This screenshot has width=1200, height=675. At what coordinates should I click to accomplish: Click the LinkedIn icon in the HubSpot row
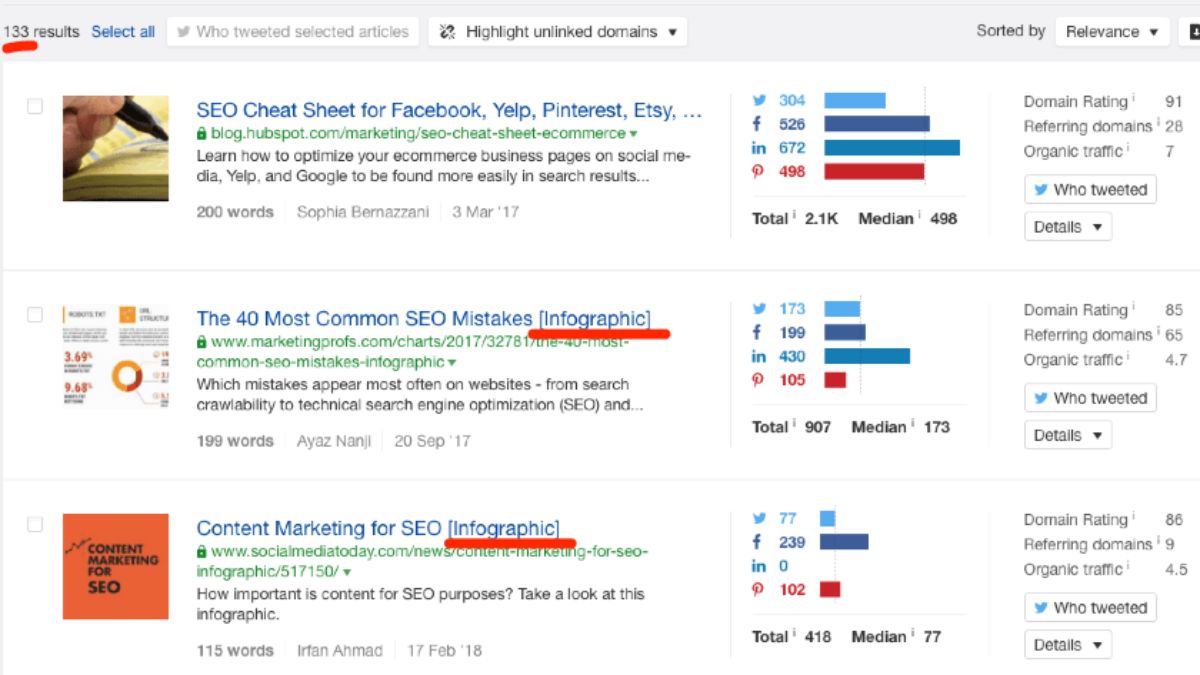pyautogui.click(x=759, y=148)
